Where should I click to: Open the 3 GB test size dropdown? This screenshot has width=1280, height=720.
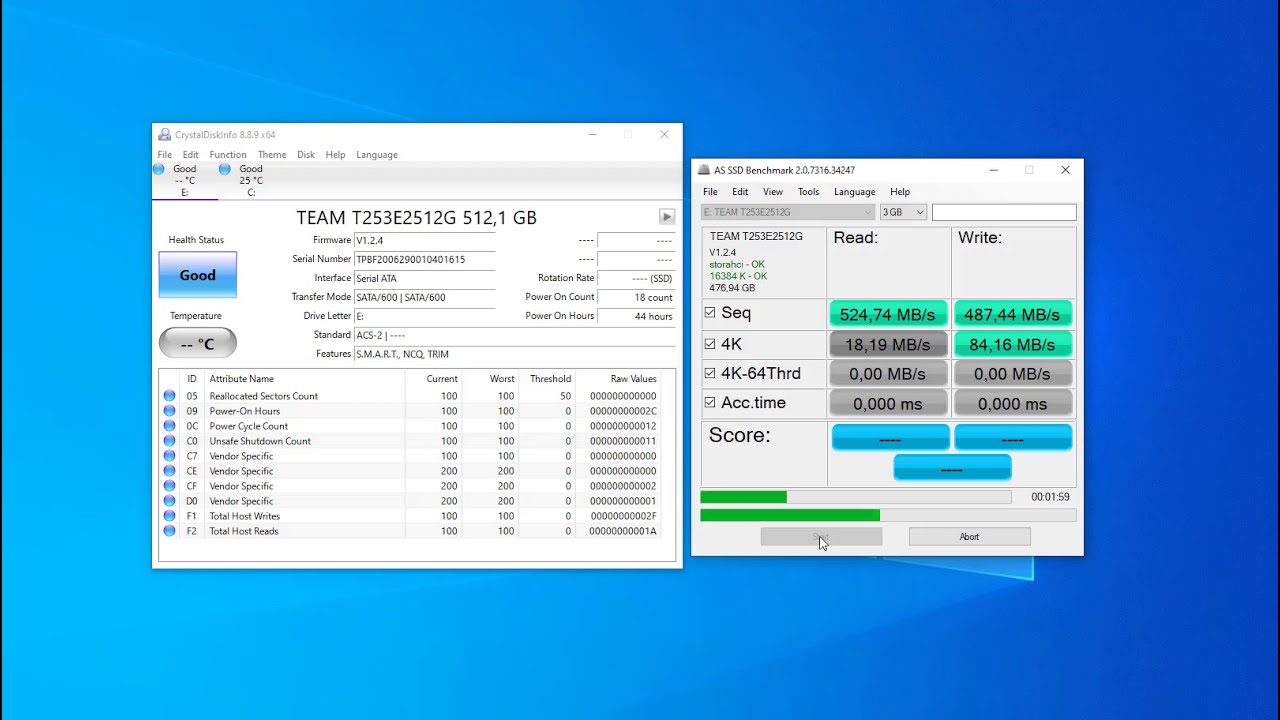pos(903,212)
